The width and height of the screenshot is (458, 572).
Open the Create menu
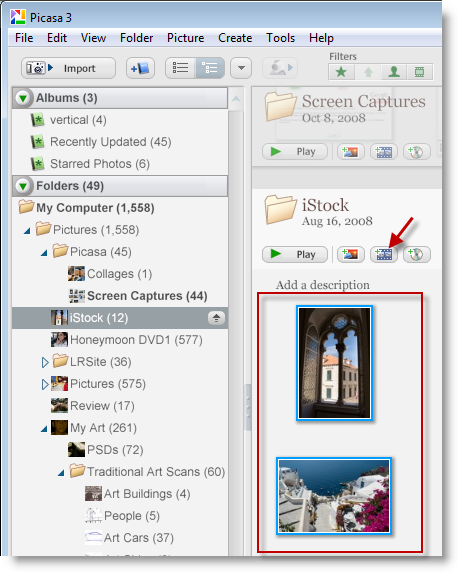(235, 38)
